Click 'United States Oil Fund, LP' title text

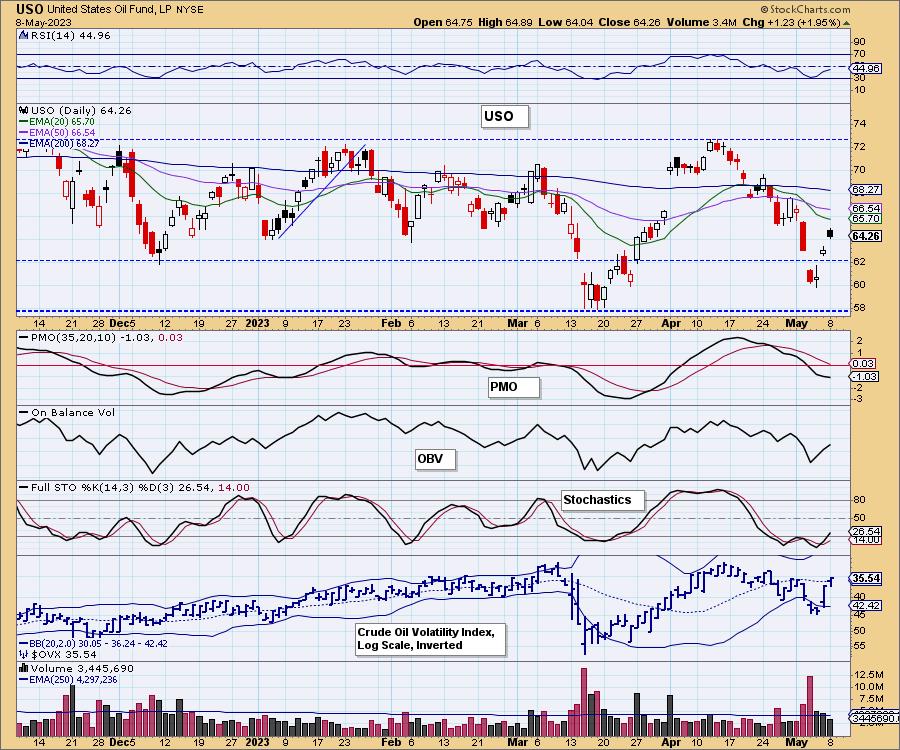(x=107, y=10)
